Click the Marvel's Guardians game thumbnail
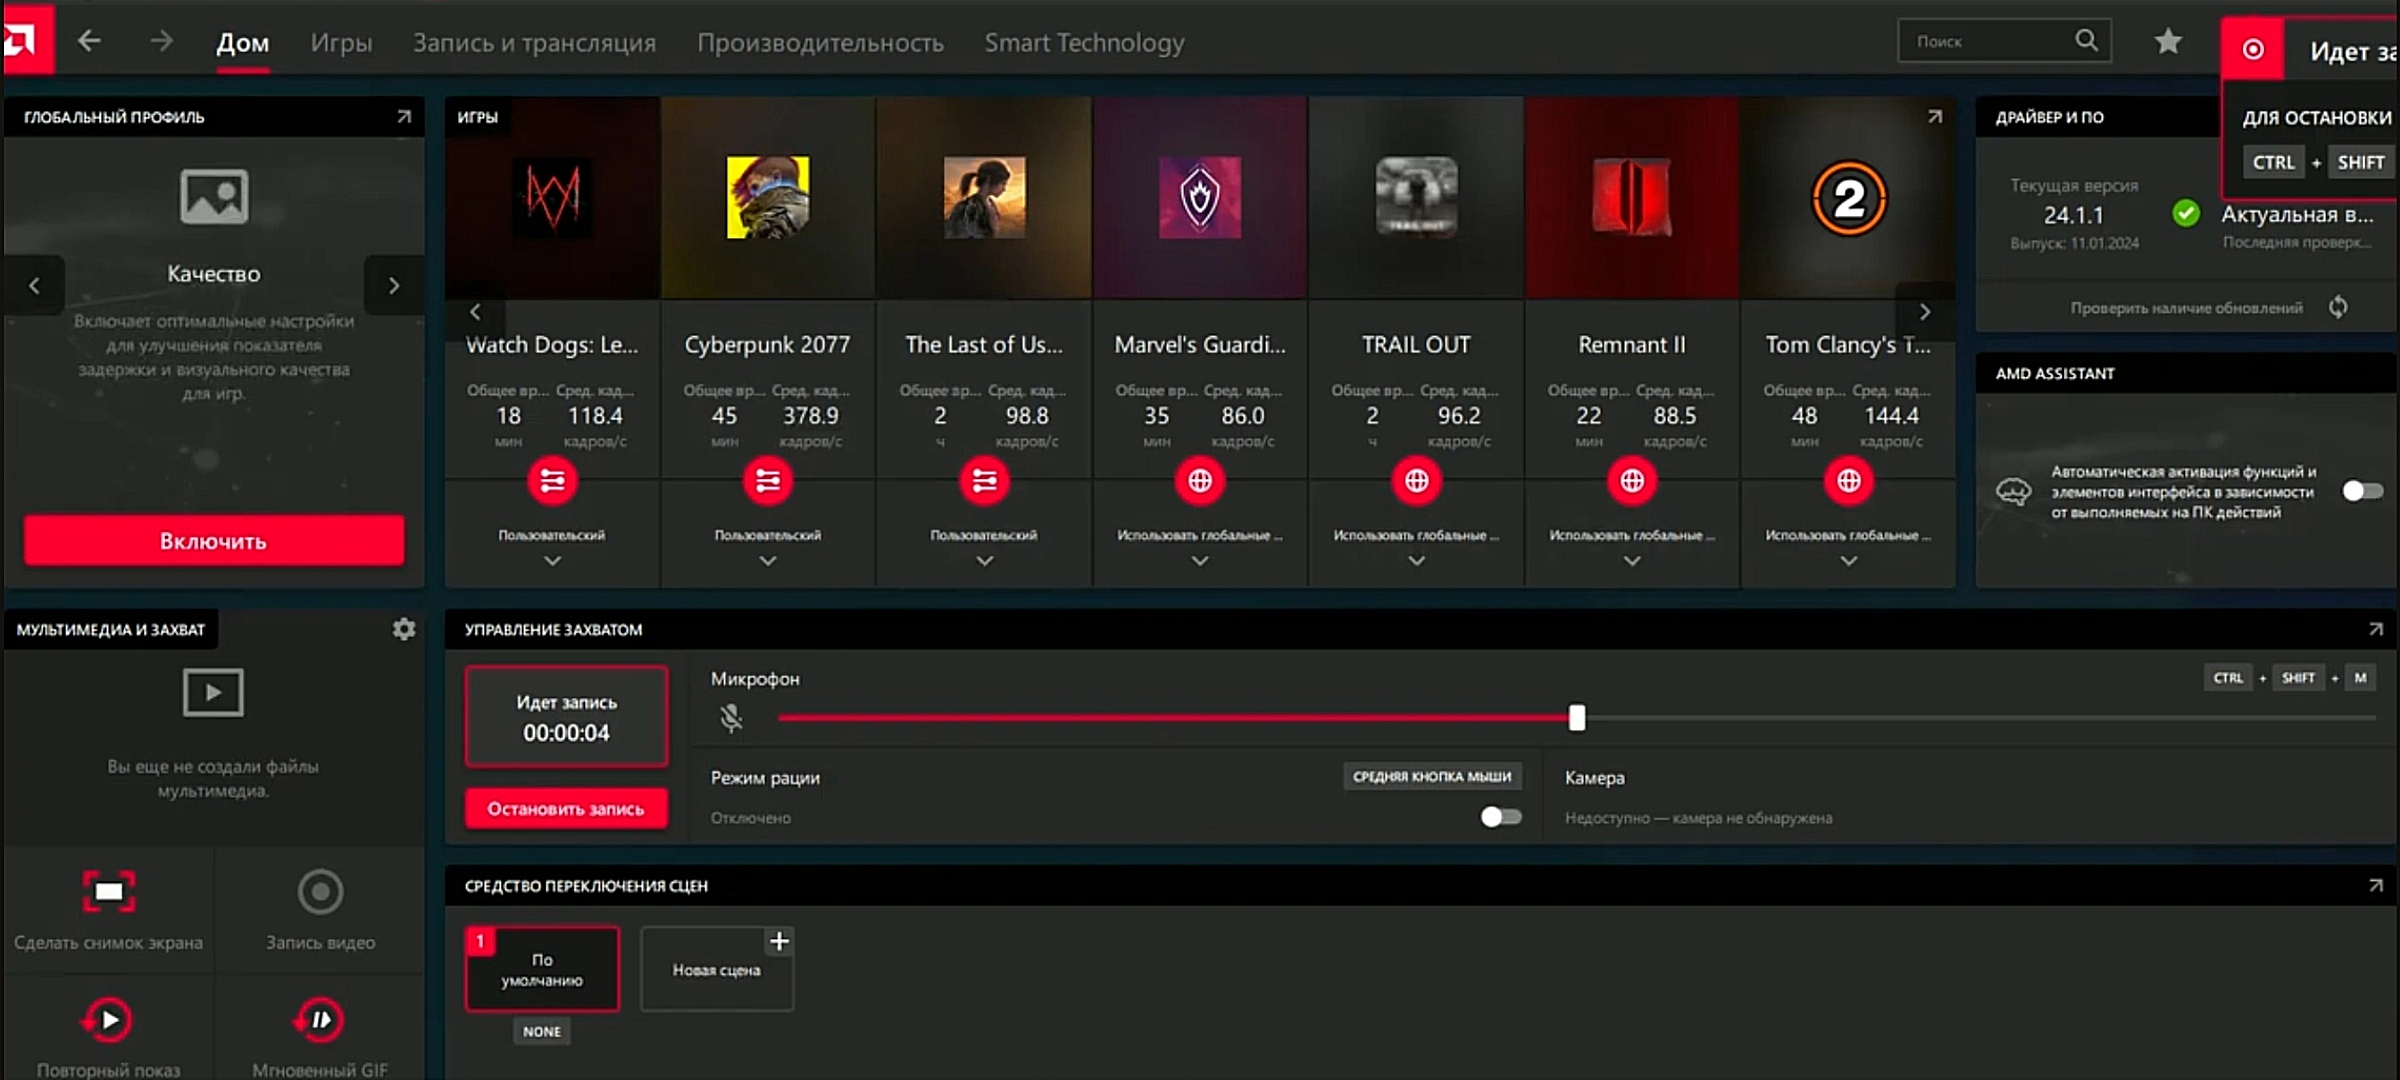The width and height of the screenshot is (2400, 1080). coord(1200,197)
